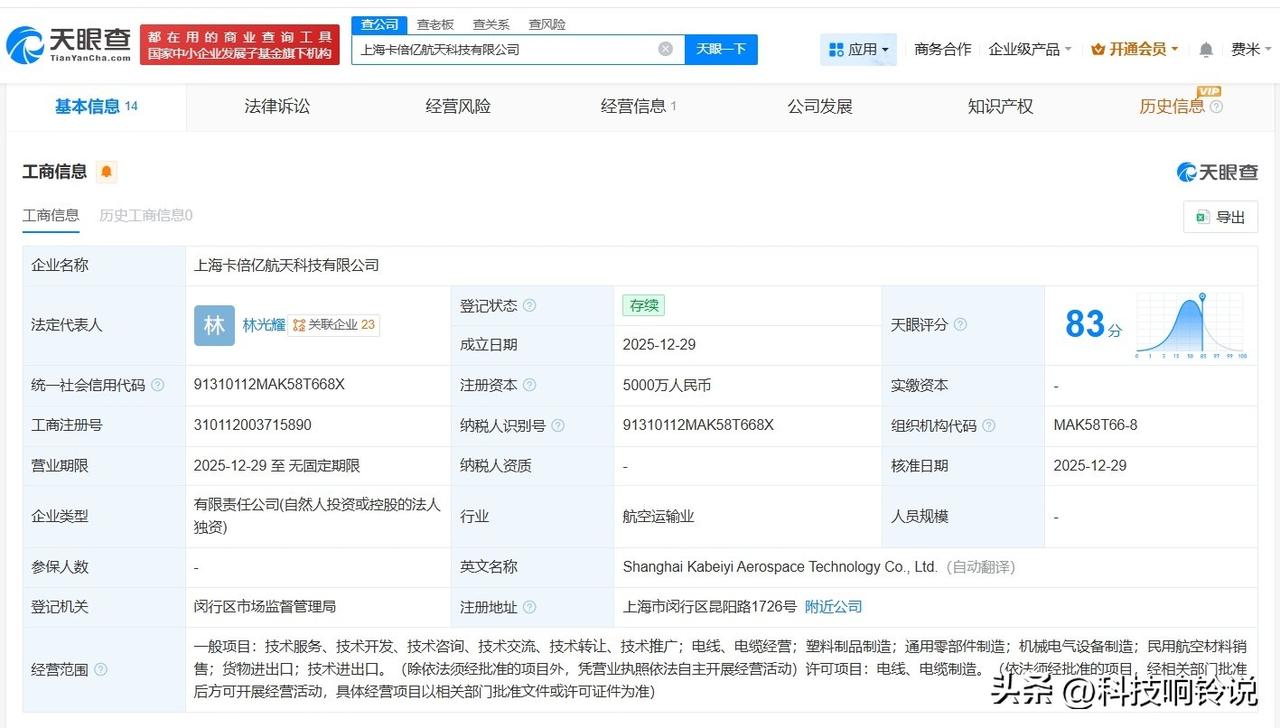
Task: Switch to the 知识产权 tab
Action: [1000, 106]
